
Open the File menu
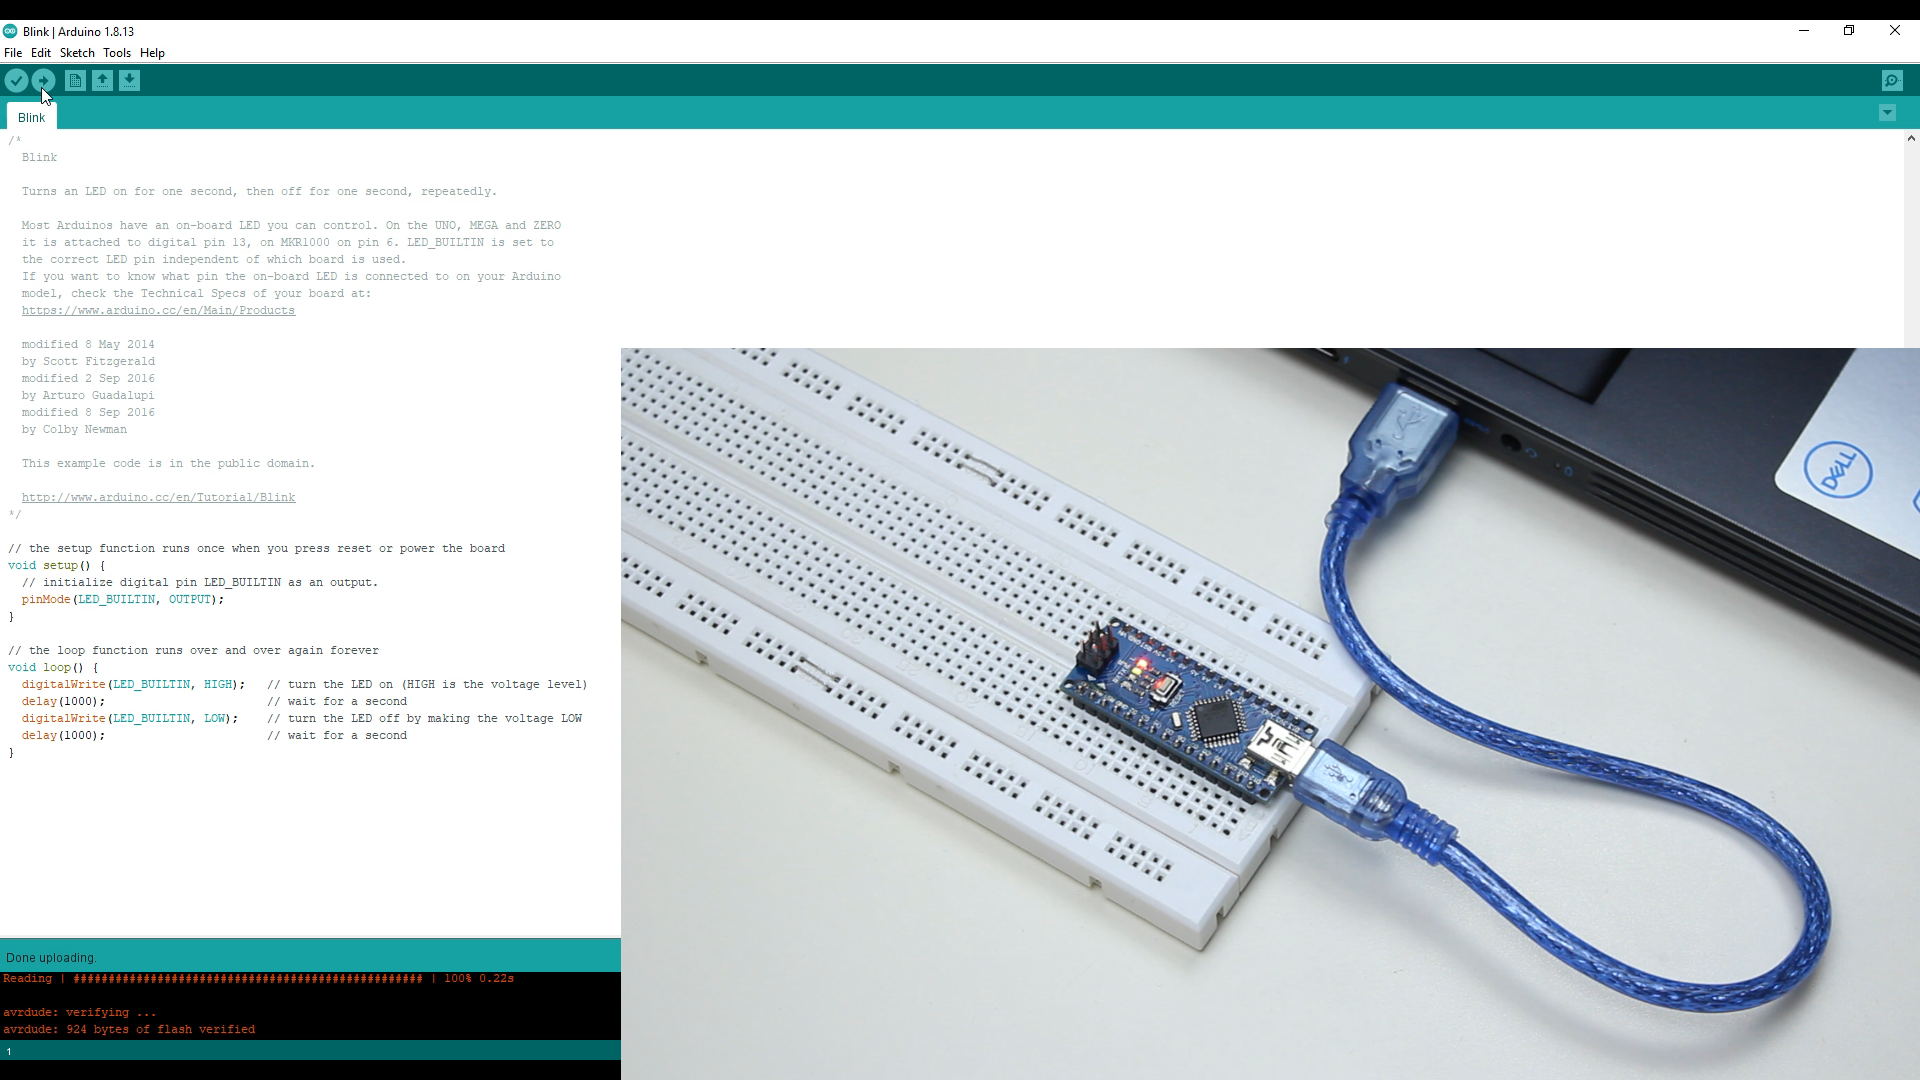13,53
